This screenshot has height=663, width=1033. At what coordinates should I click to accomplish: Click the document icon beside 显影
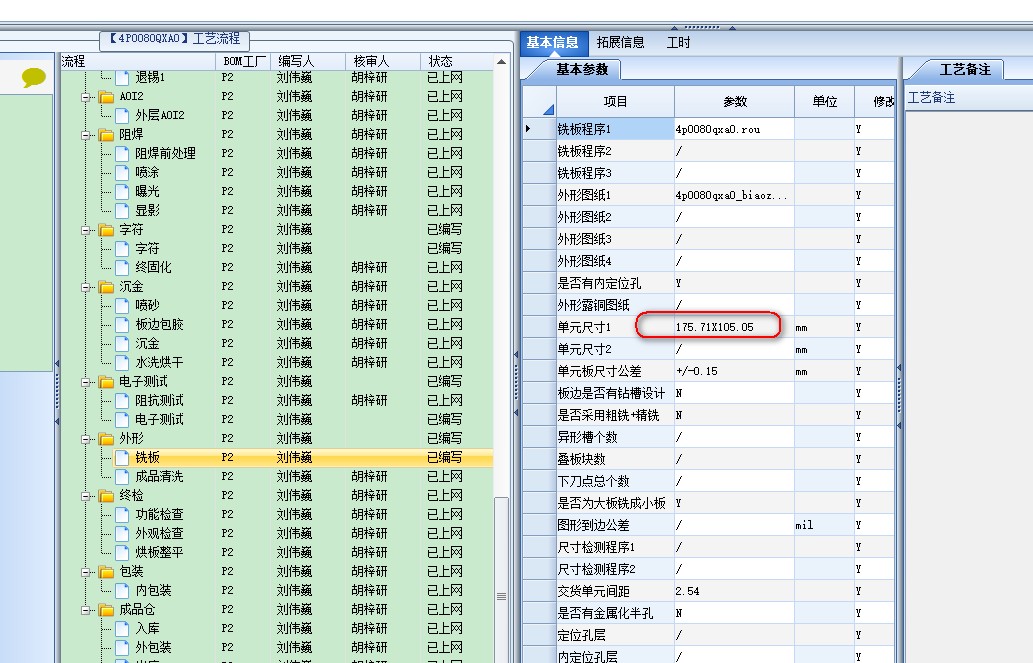tap(122, 211)
